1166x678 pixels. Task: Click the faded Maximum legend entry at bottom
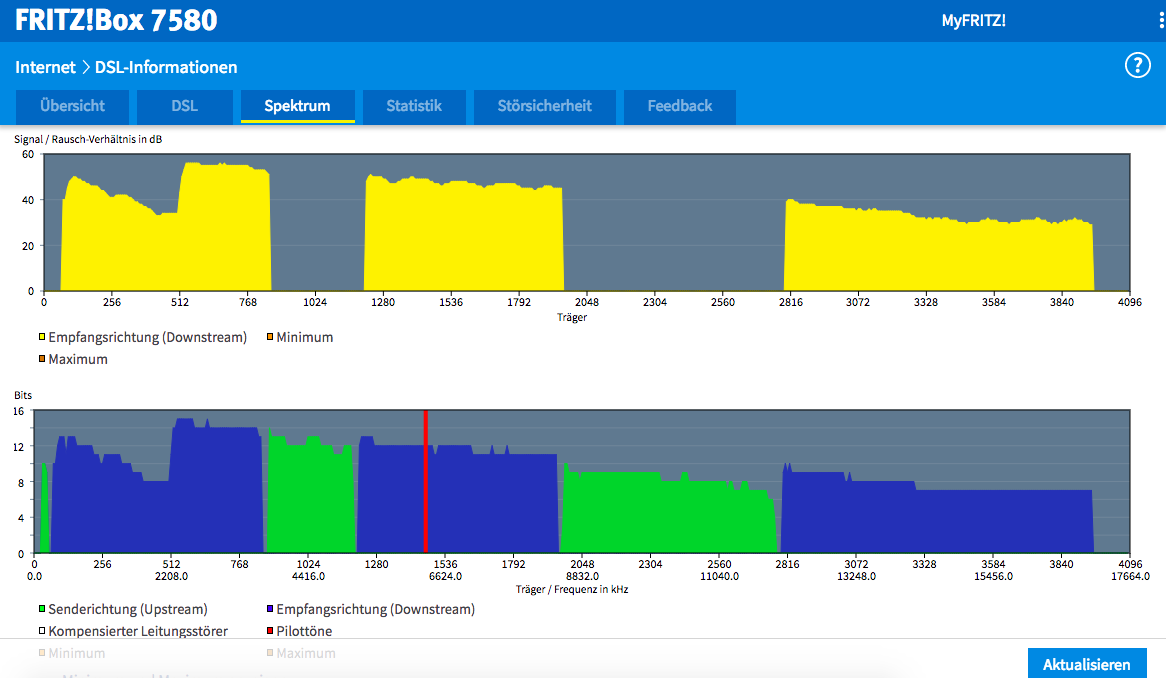coord(301,653)
